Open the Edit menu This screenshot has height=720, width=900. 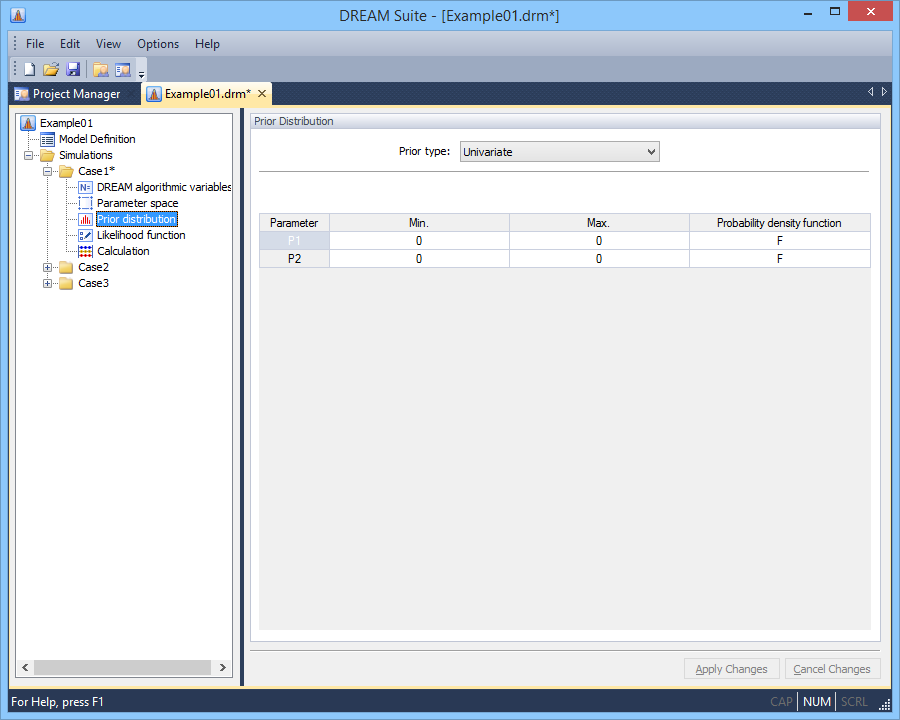70,44
